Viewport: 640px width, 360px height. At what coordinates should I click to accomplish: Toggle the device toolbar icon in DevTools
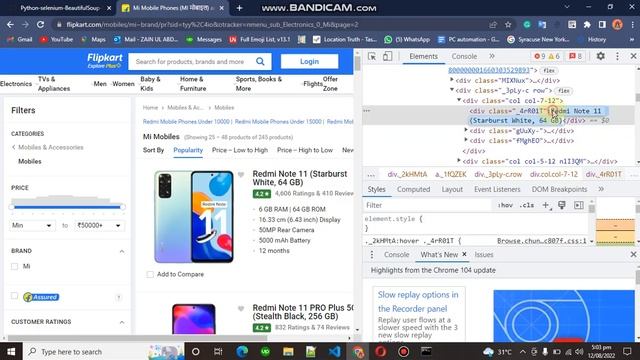(x=387, y=56)
